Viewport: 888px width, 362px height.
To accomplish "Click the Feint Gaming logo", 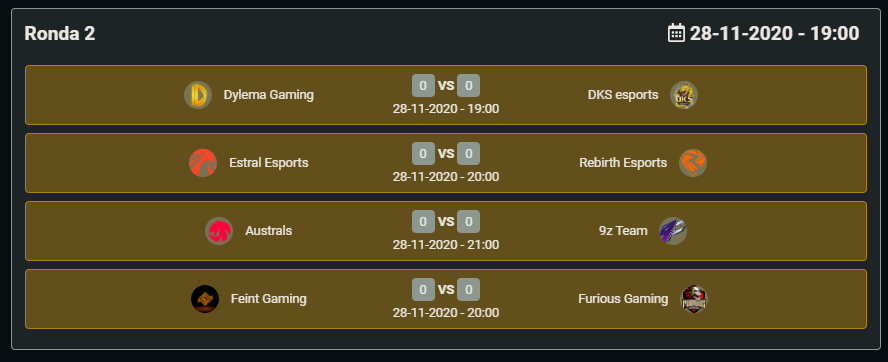I will click(205, 299).
